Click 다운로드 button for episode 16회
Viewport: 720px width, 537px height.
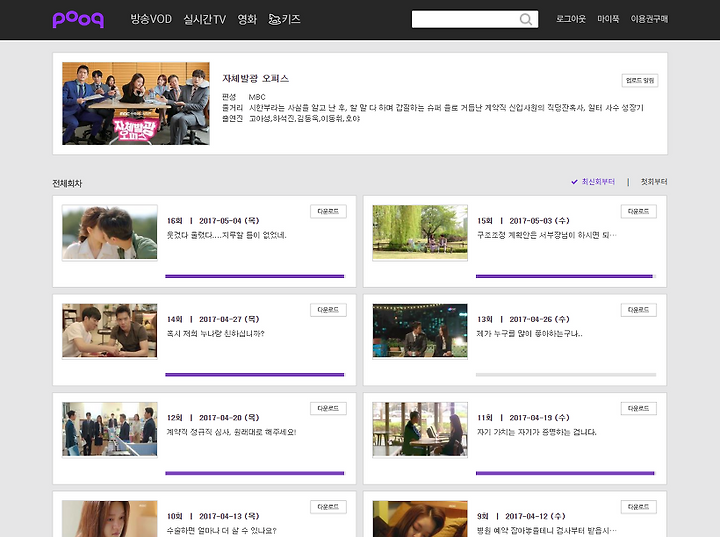coord(328,211)
